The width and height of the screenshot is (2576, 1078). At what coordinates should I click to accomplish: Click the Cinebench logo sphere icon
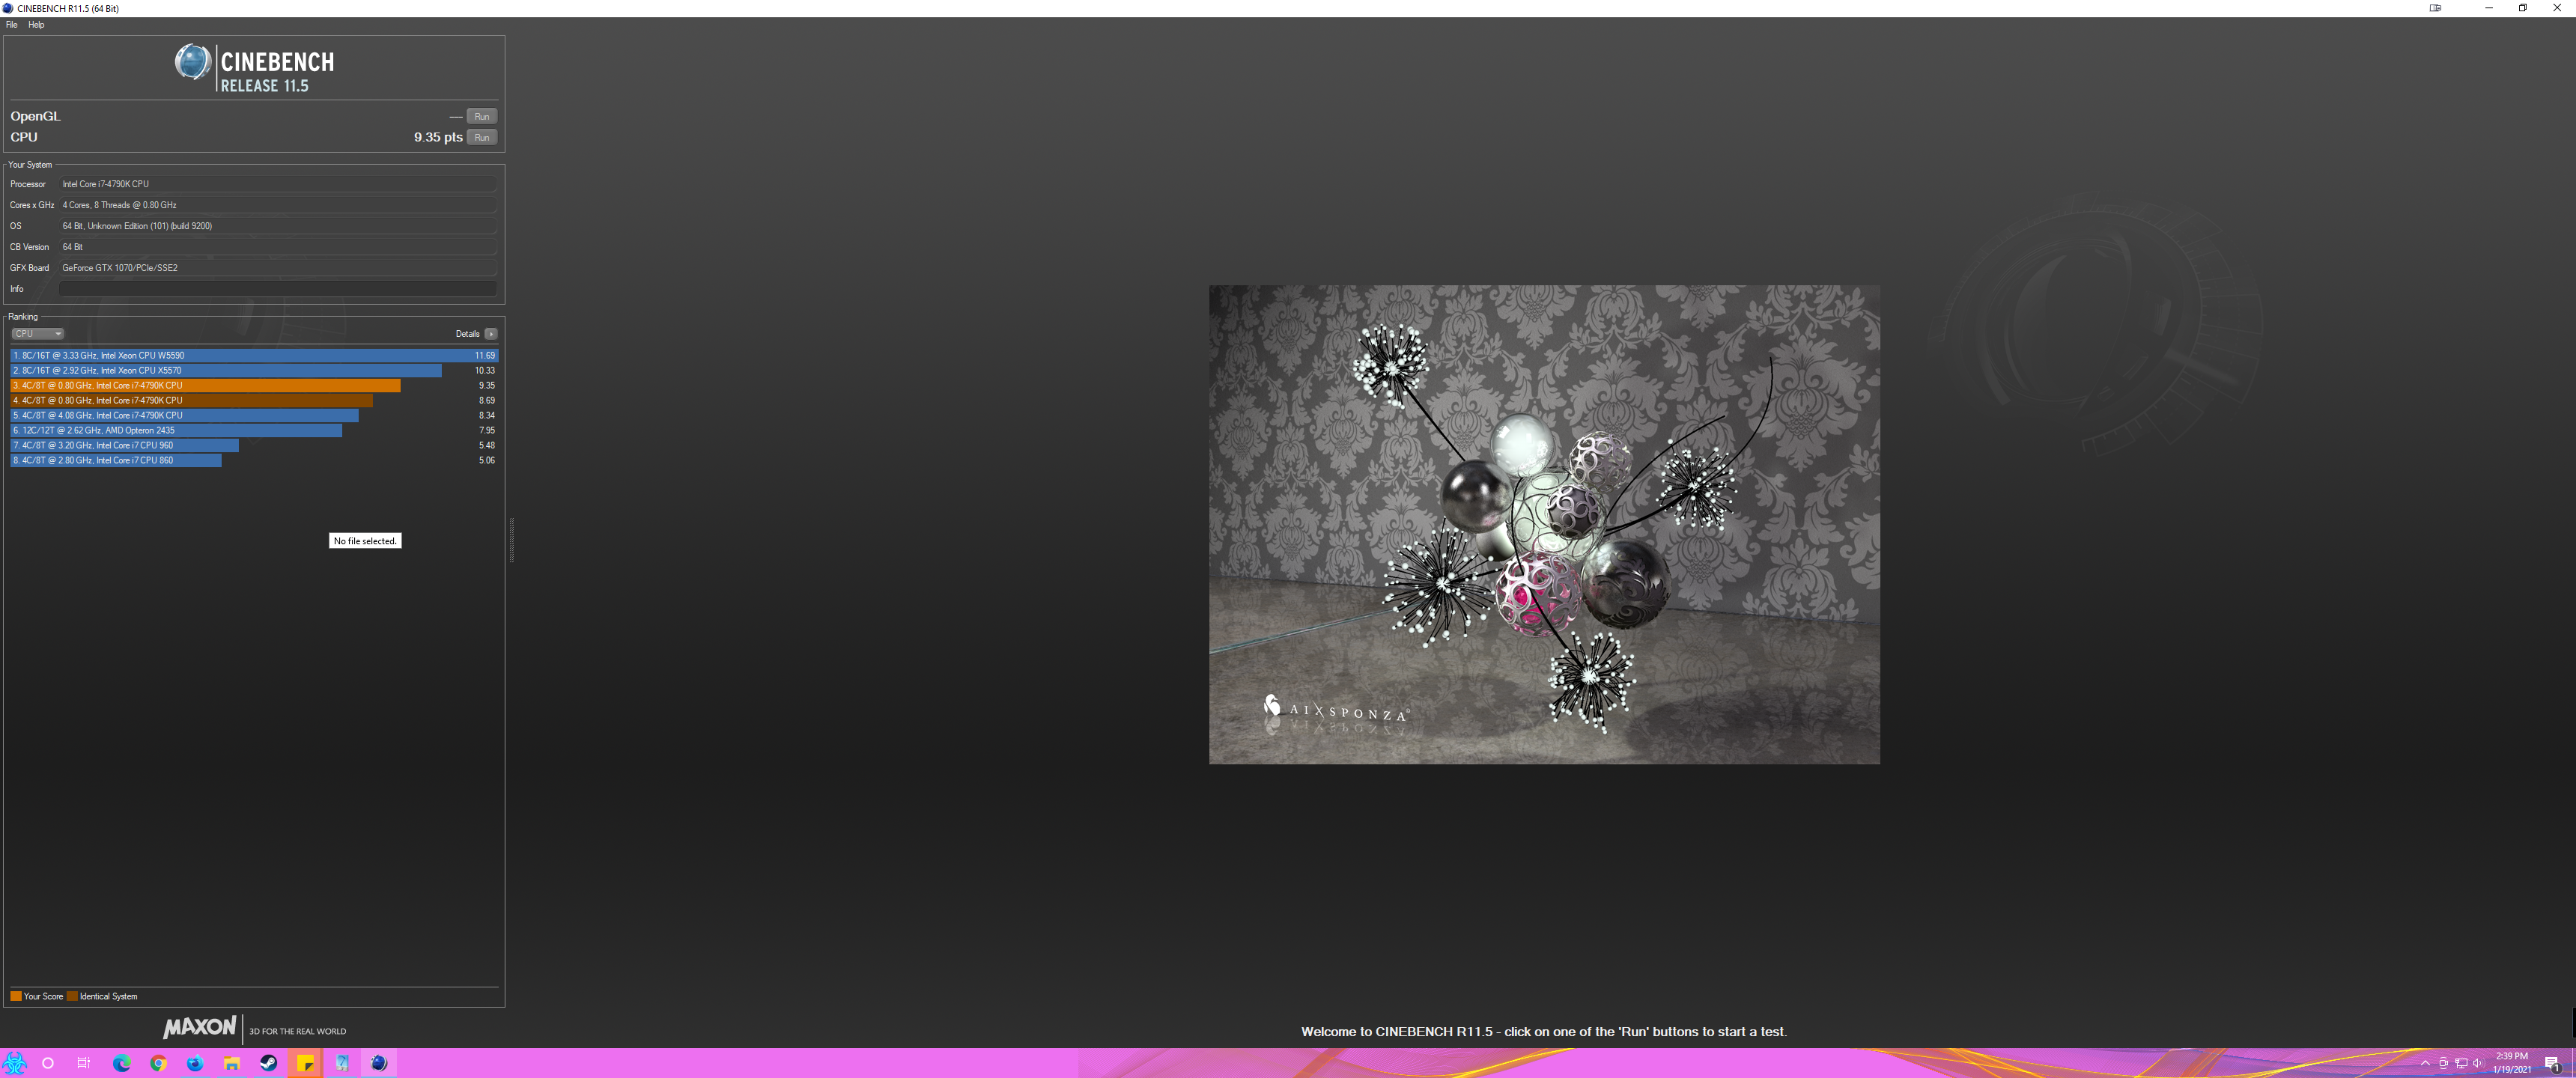pyautogui.click(x=192, y=62)
